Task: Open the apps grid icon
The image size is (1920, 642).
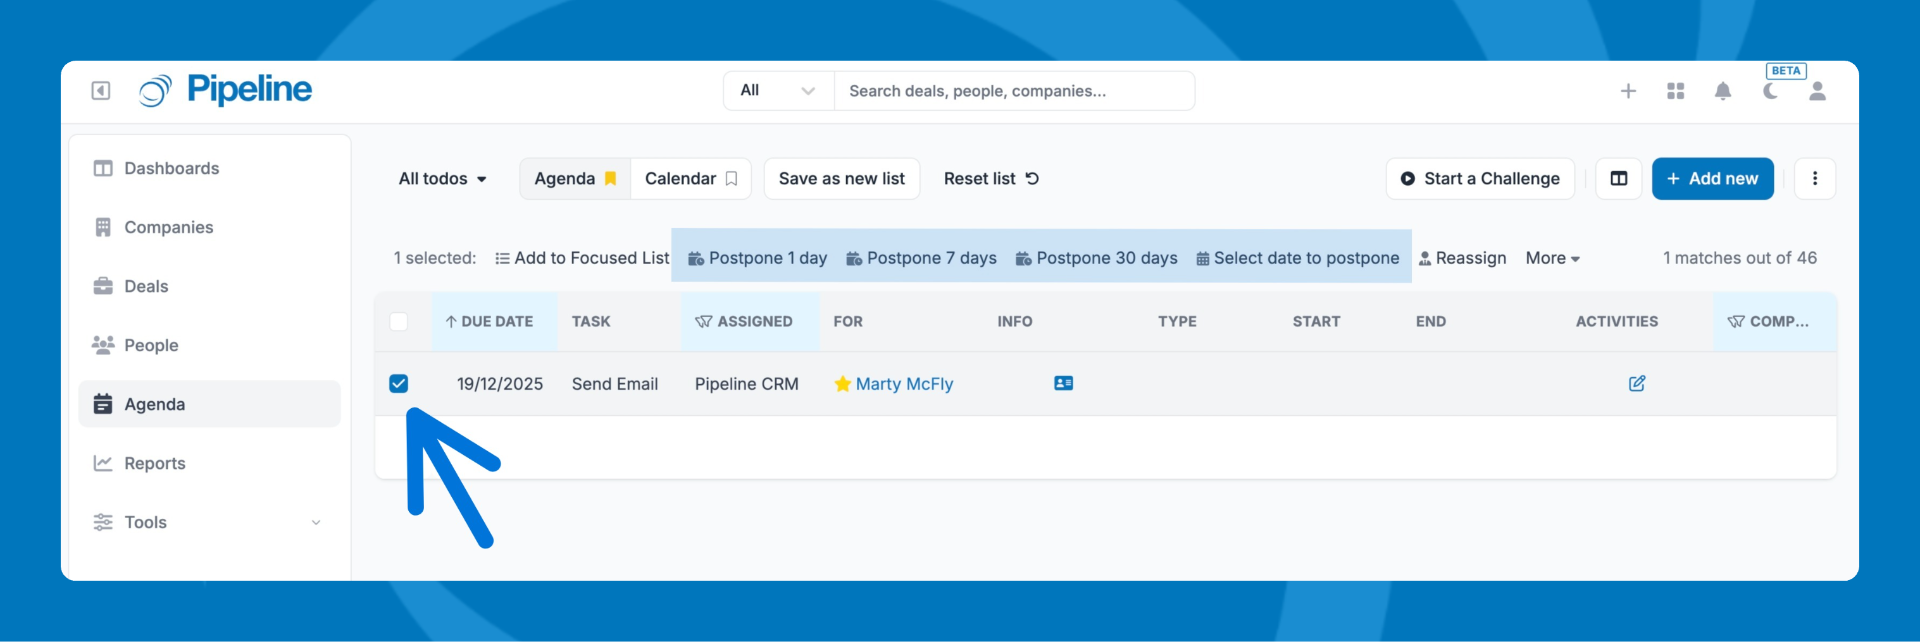Action: point(1676,91)
